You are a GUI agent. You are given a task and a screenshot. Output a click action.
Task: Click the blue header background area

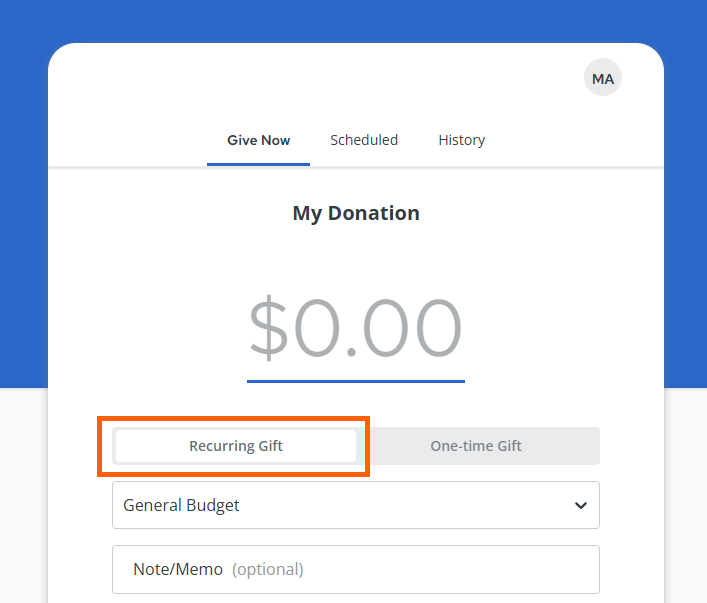point(24,200)
